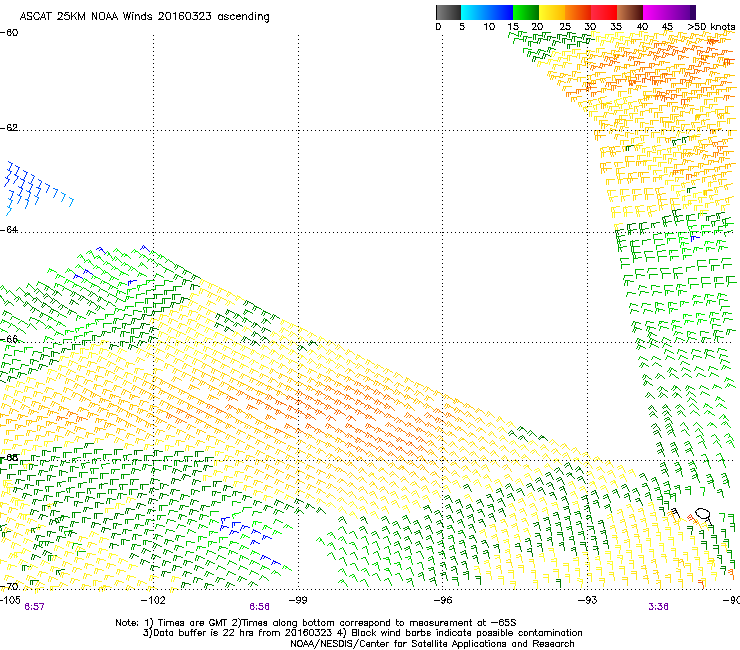Click the magenta 40–45 knots color segment
The height and width of the screenshot is (650, 740).
point(656,12)
